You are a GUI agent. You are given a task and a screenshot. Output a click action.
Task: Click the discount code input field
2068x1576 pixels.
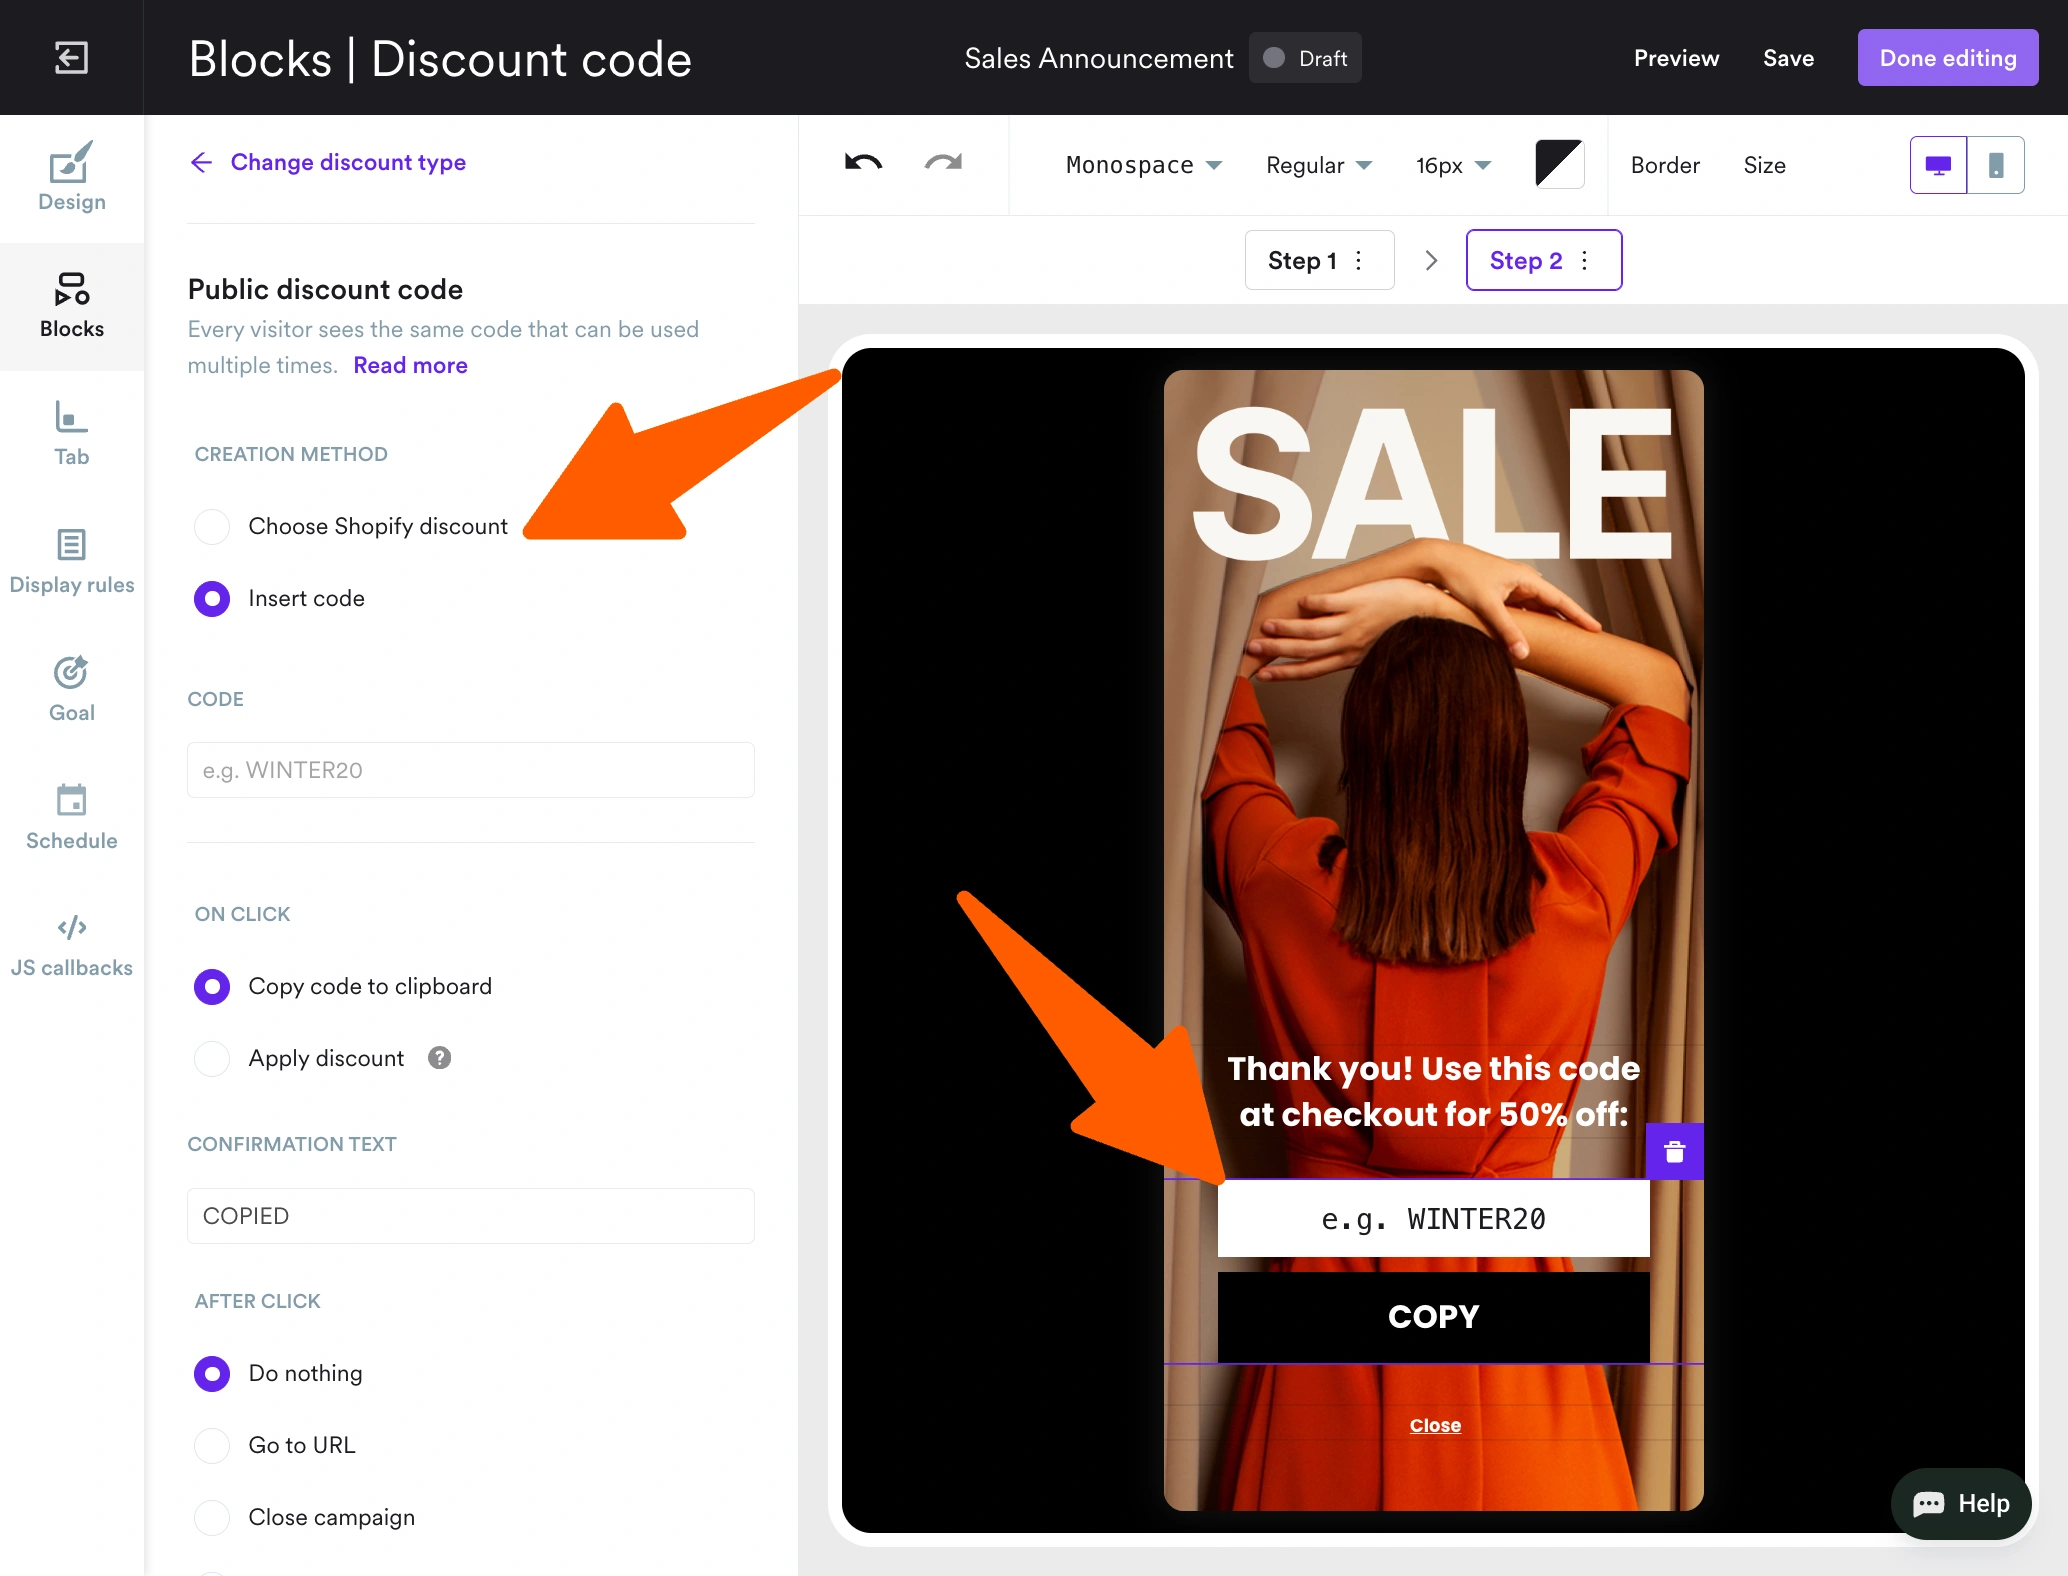470,770
